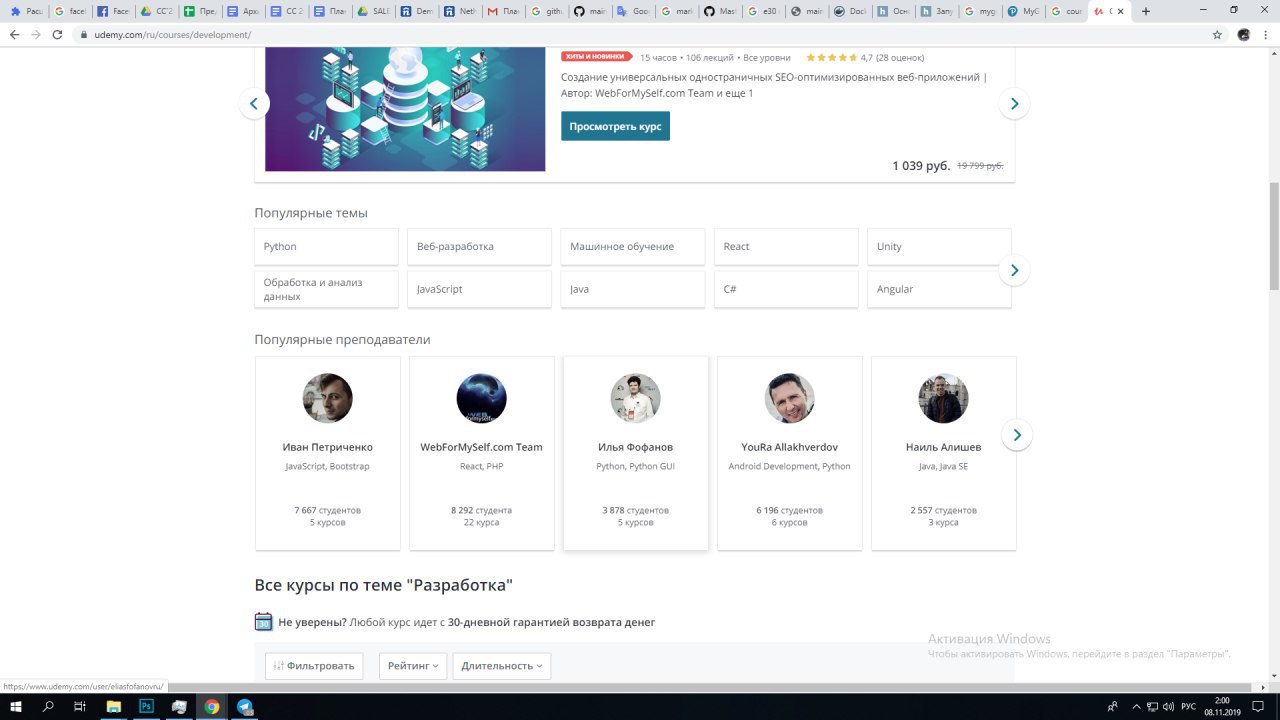This screenshot has width=1280, height=720.
Task: Open Windows Start menu
Action: pos(16,707)
